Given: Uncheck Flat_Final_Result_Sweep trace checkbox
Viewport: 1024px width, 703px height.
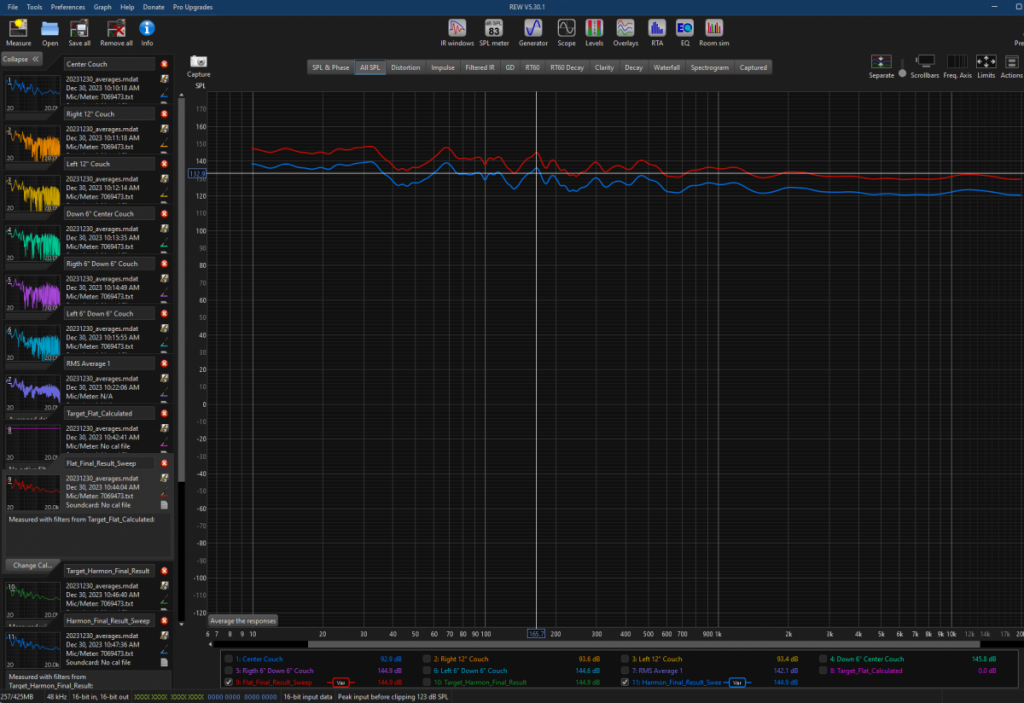Looking at the screenshot, I should [x=229, y=682].
